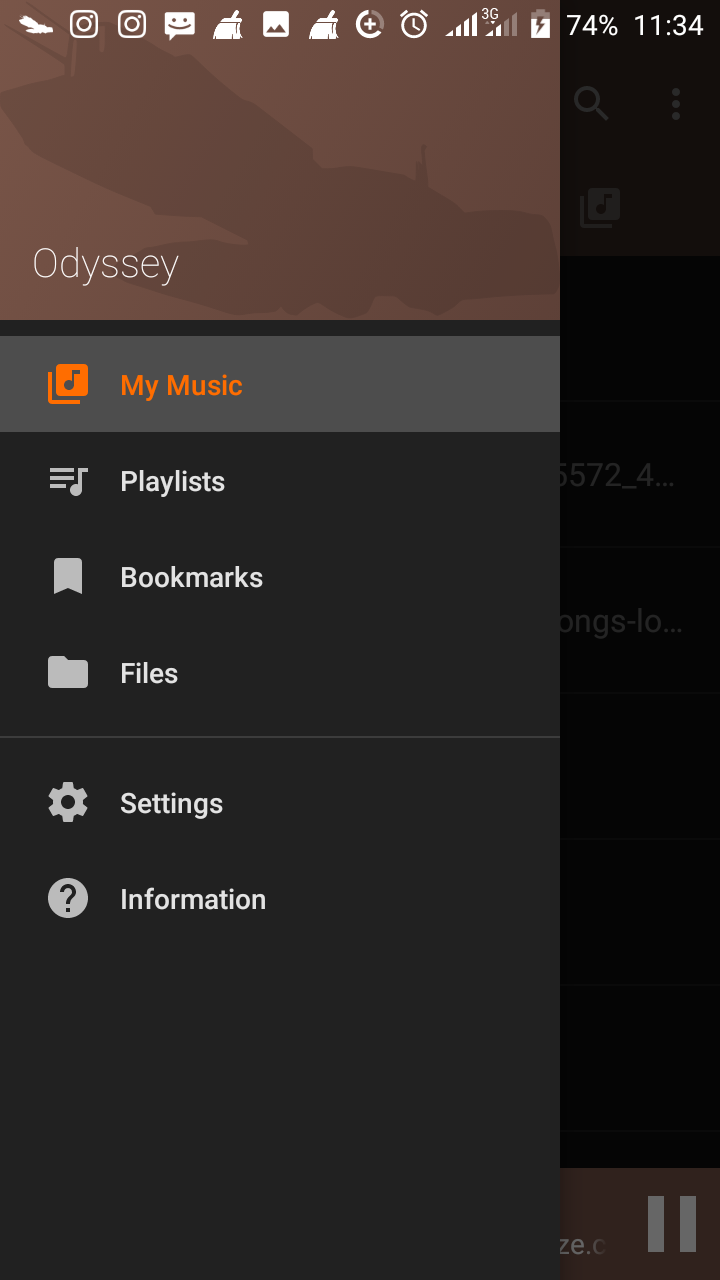Tap the first Instagram notification icon
Screen dimensions: 720x1280
84,24
